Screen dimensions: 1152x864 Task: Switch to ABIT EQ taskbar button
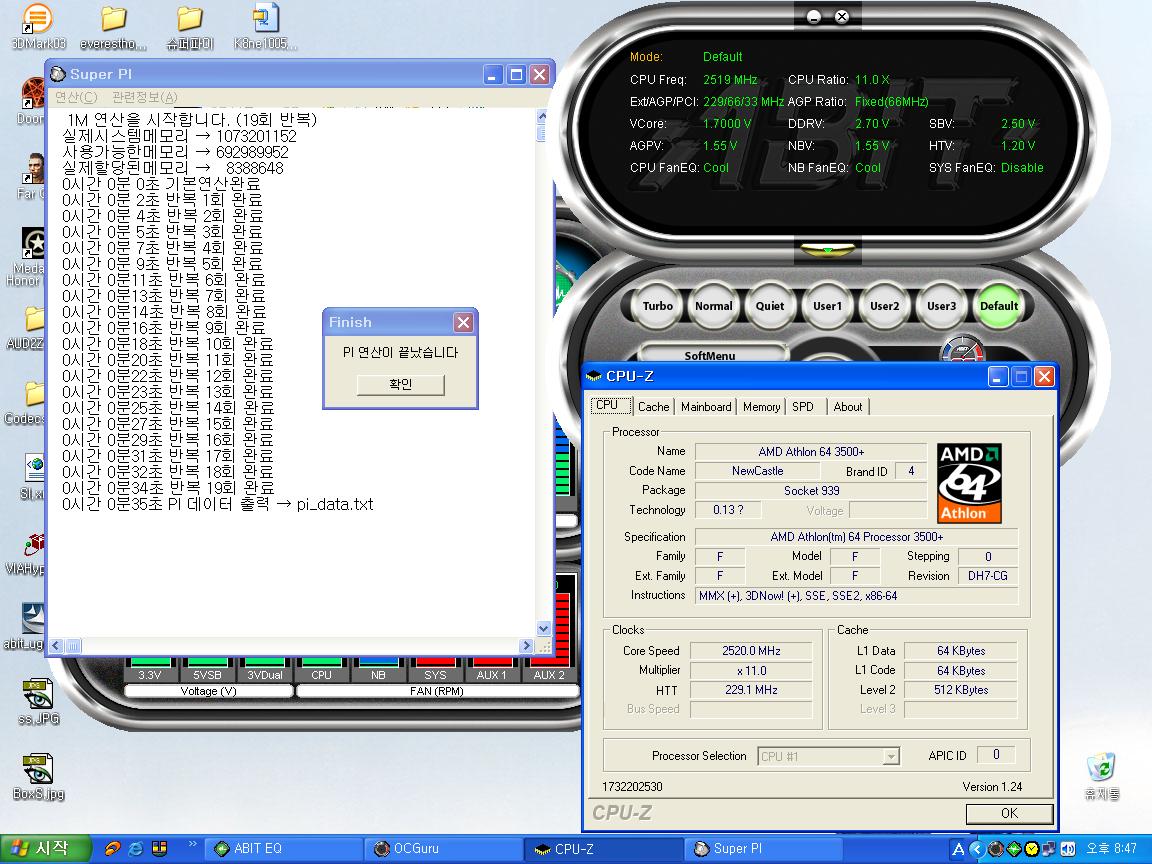pos(285,849)
